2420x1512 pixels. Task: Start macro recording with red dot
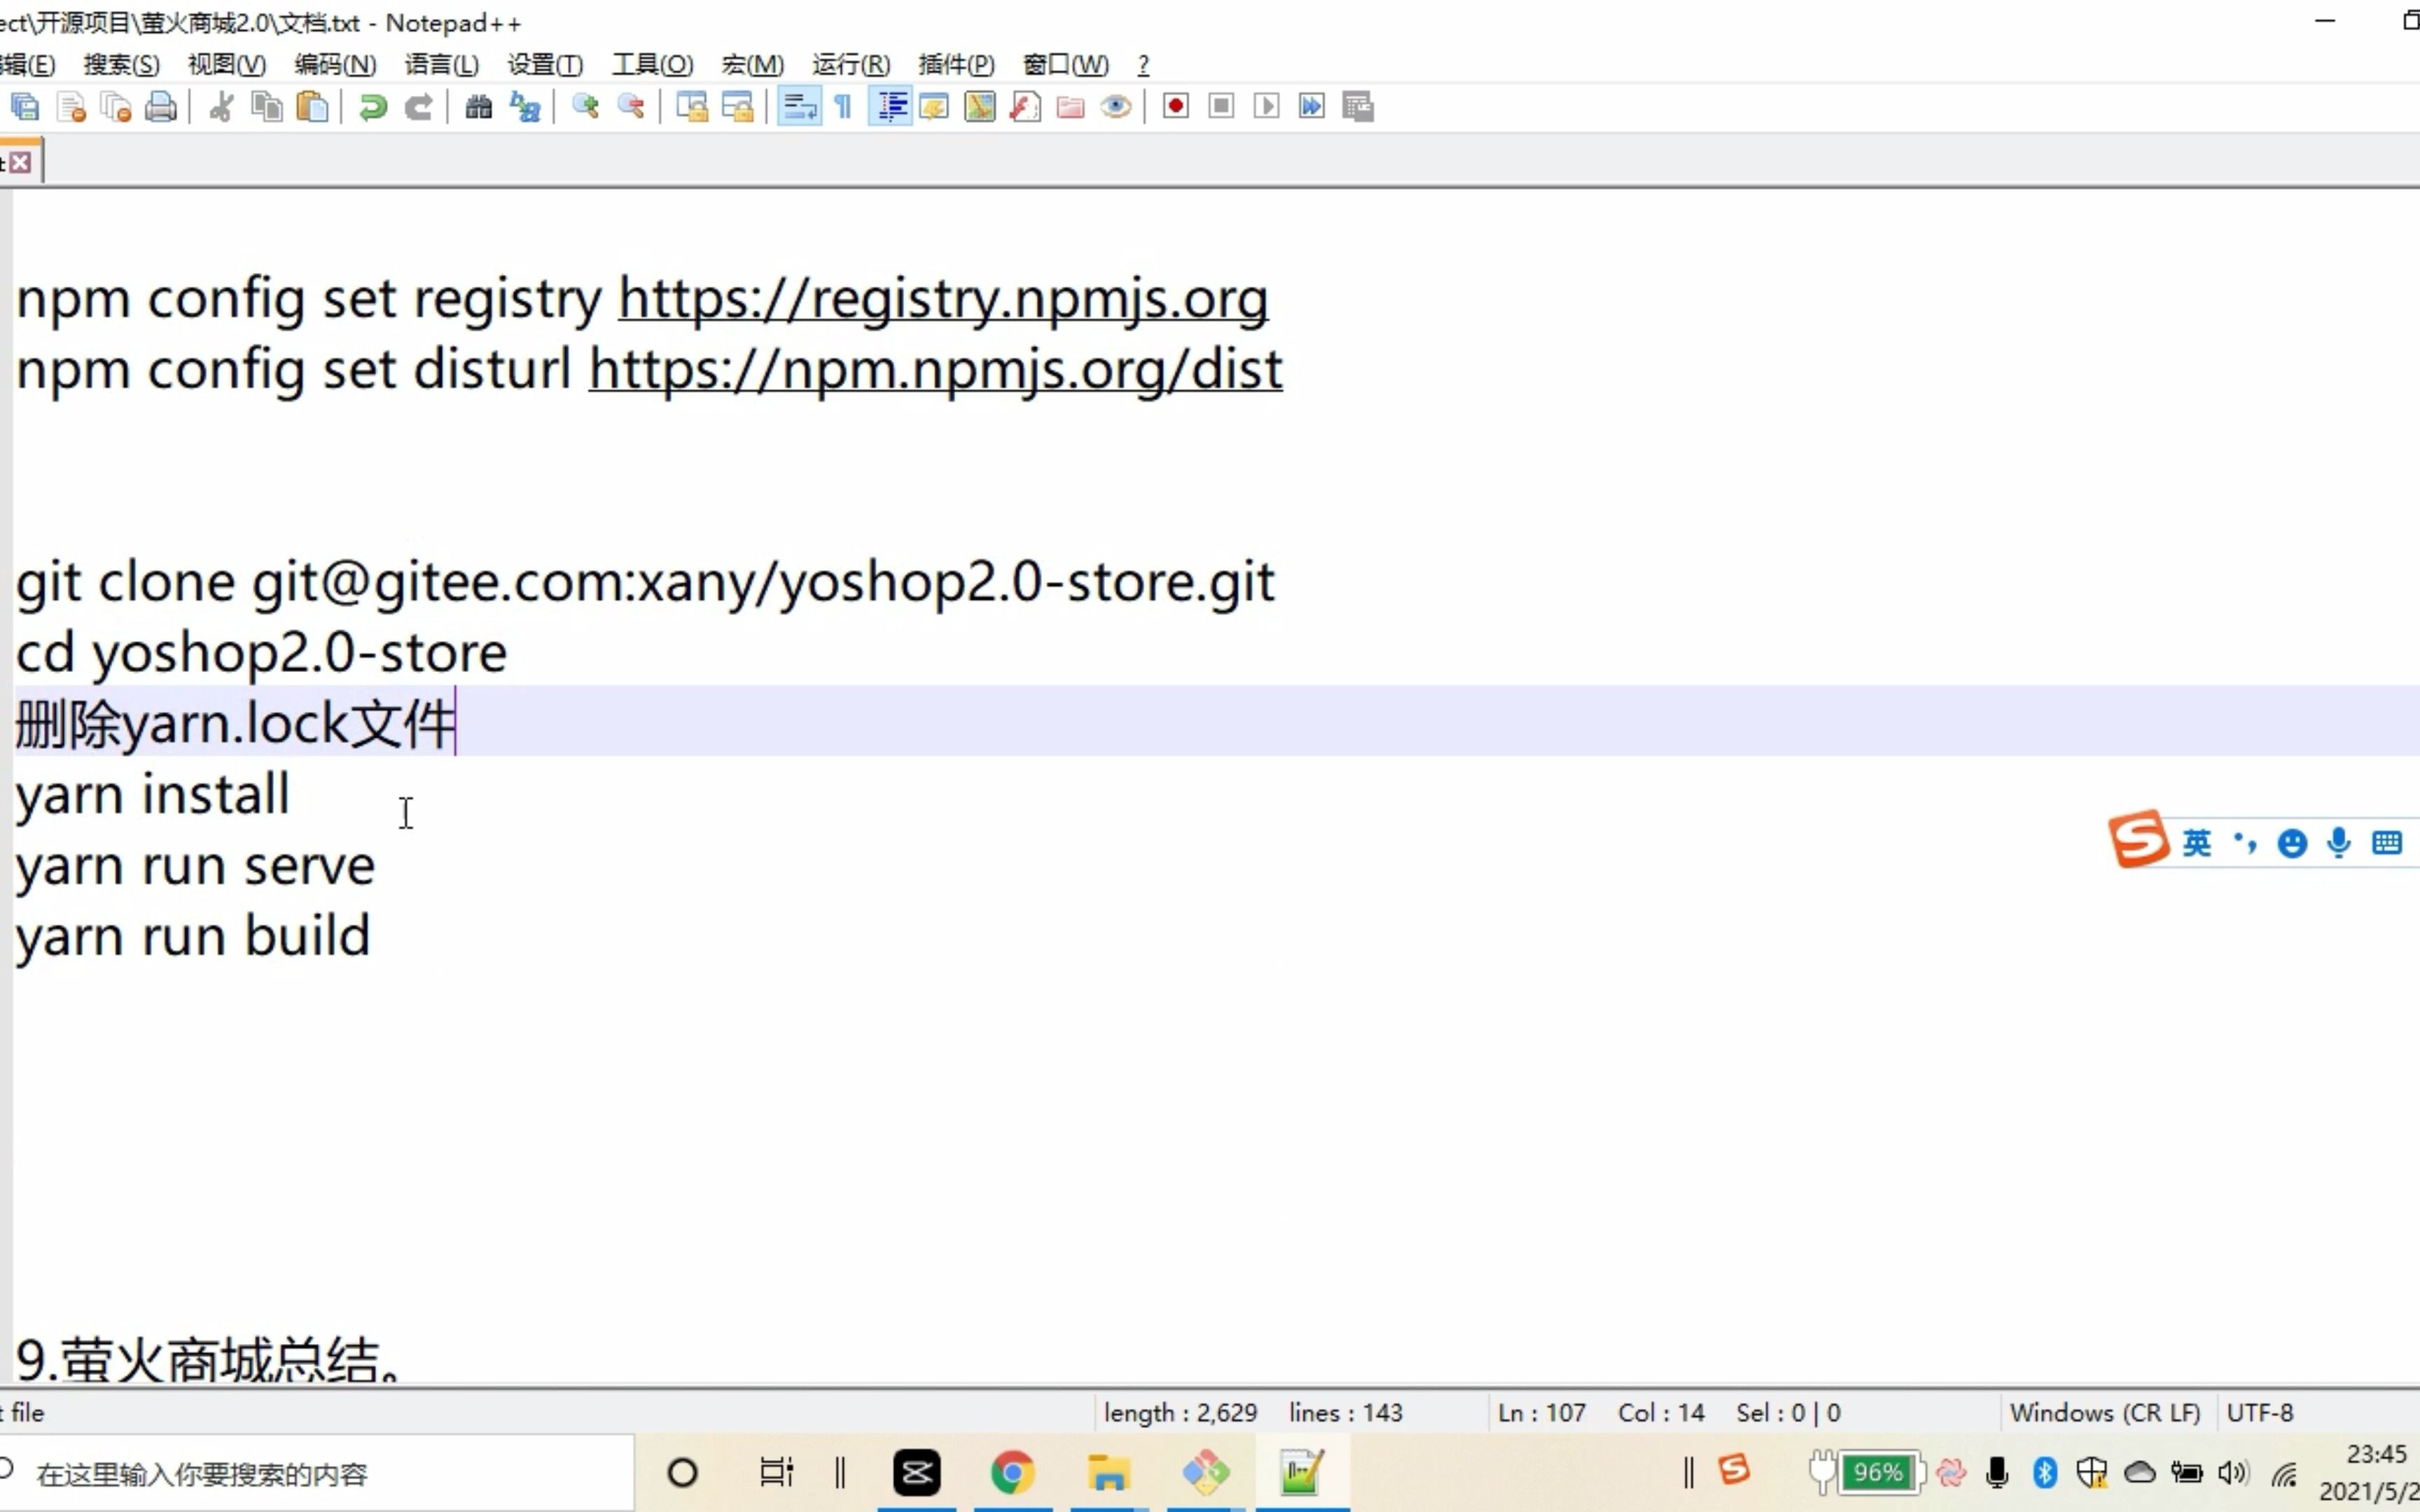coord(1176,106)
